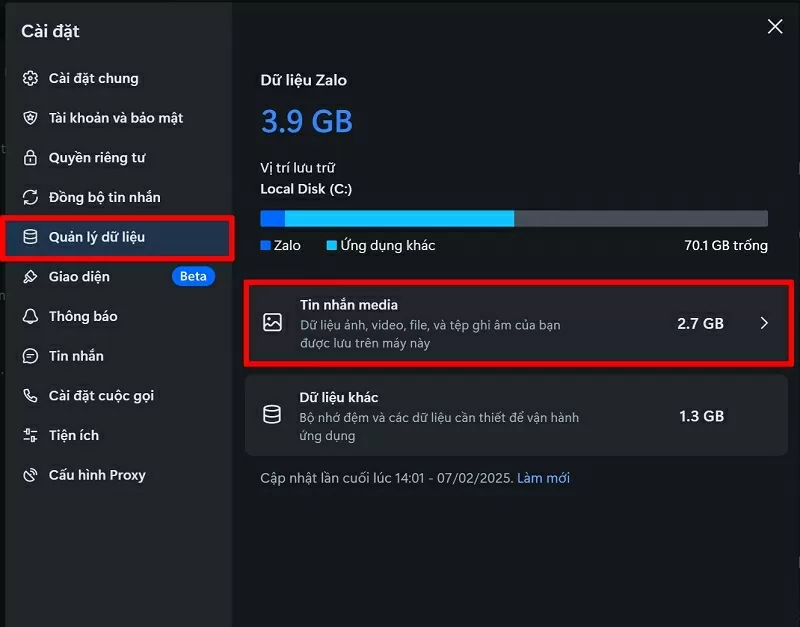
Task: Click the Làm mới refresh link
Action: click(543, 478)
